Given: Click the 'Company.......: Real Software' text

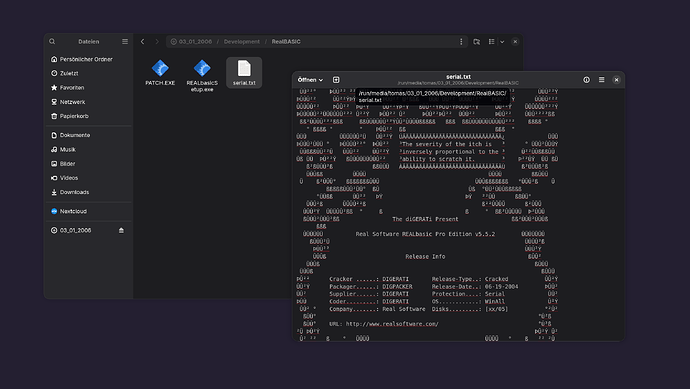Looking at the screenshot, I should (377, 309).
